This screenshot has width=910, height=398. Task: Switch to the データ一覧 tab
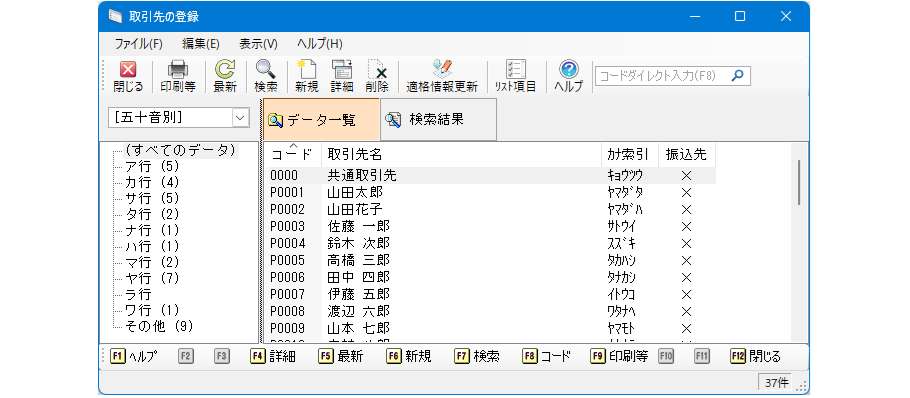[321, 120]
